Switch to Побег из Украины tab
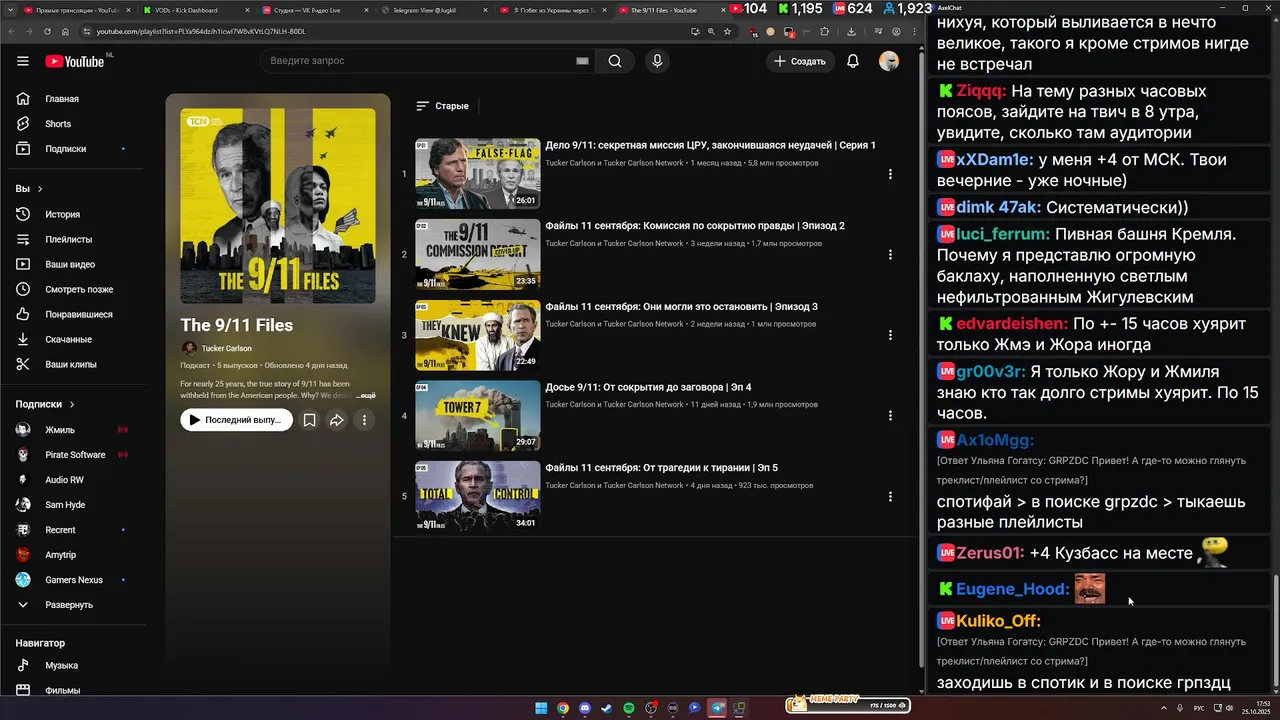The image size is (1280, 720). point(554,10)
